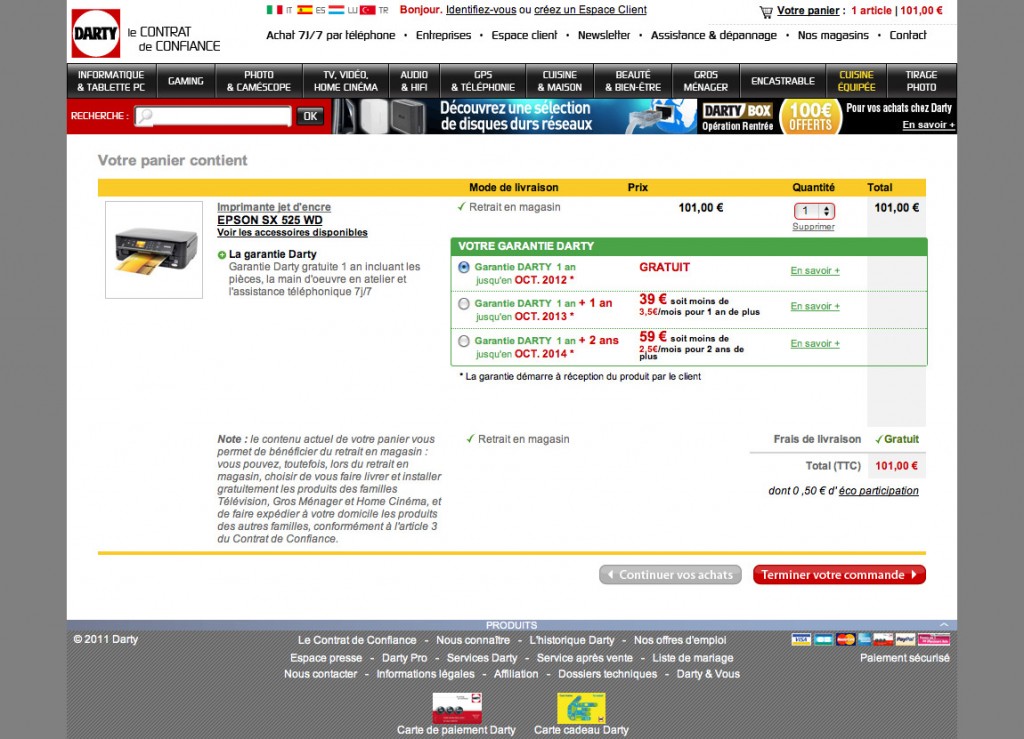Open the quantity dropdown for the printer
This screenshot has height=739, width=1024.
[814, 211]
